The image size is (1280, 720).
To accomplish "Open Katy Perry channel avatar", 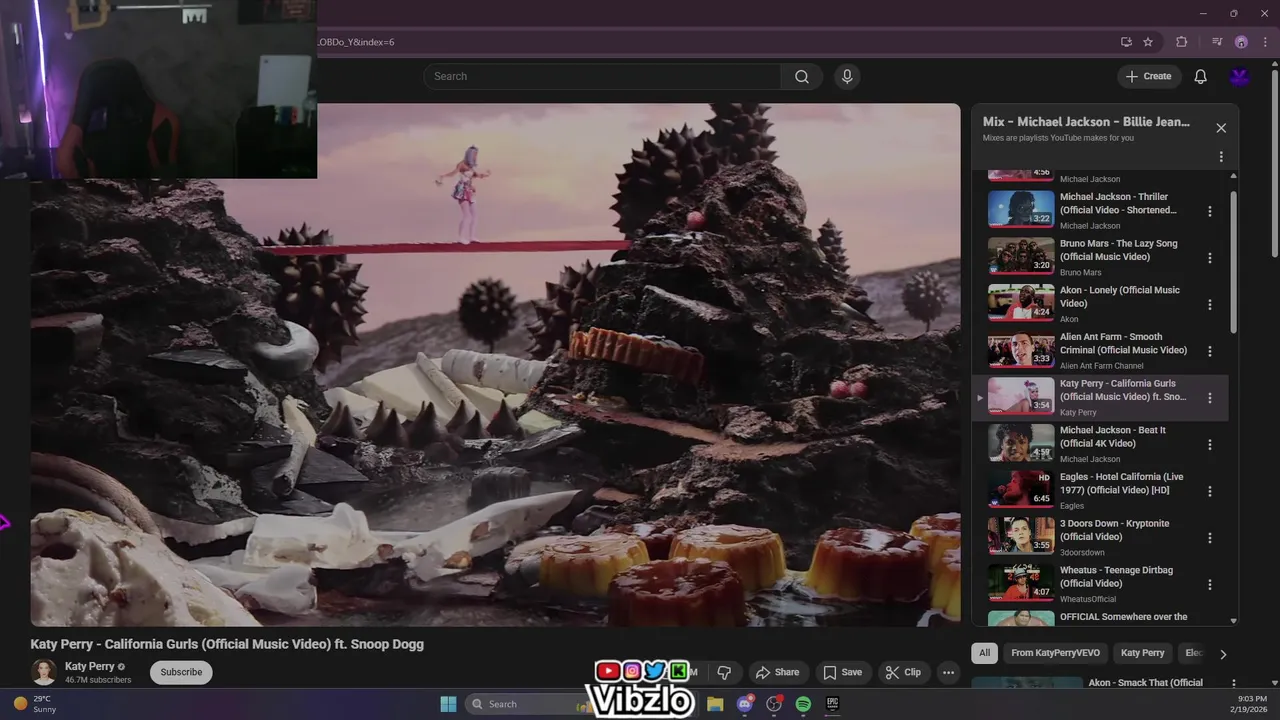I will pos(43,672).
